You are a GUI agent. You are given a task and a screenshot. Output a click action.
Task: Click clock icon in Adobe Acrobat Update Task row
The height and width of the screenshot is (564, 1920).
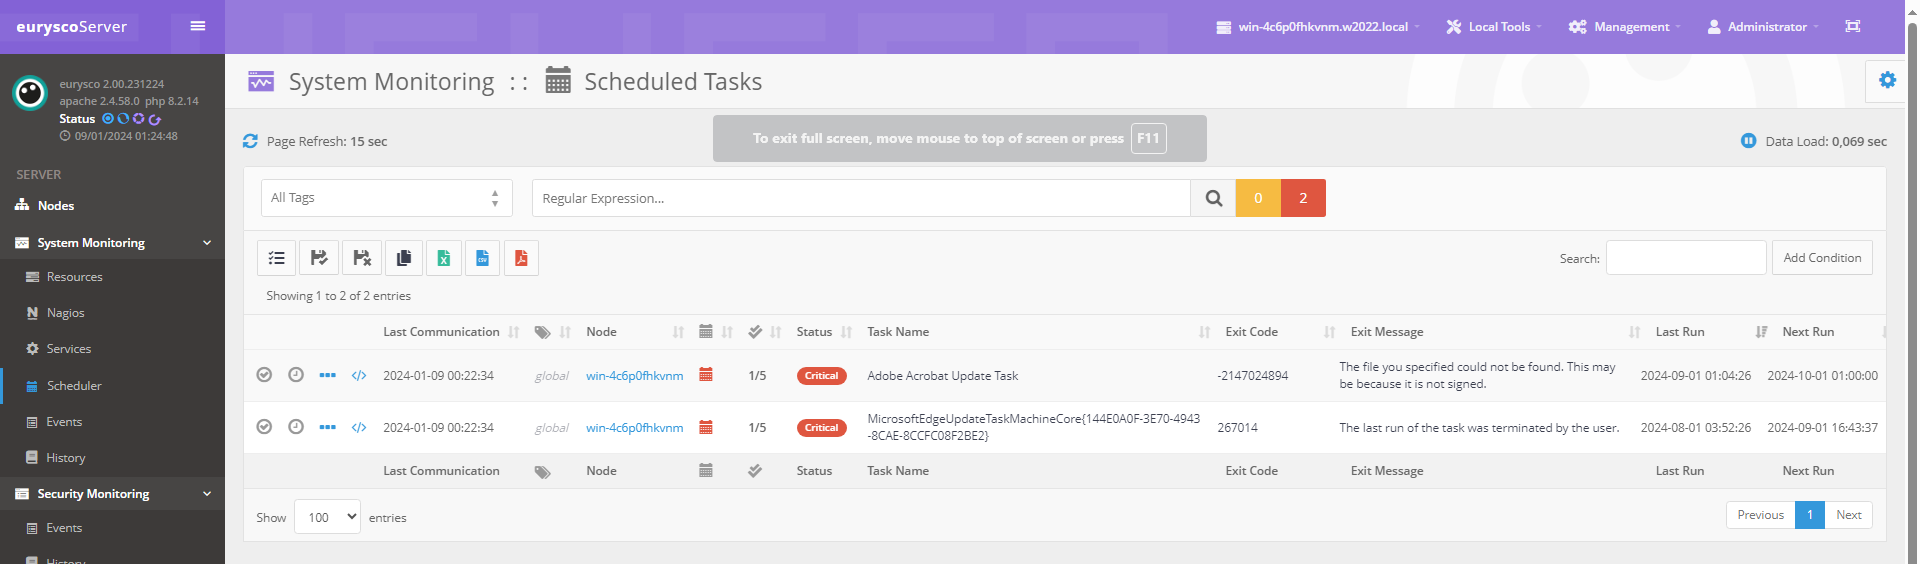click(x=296, y=375)
